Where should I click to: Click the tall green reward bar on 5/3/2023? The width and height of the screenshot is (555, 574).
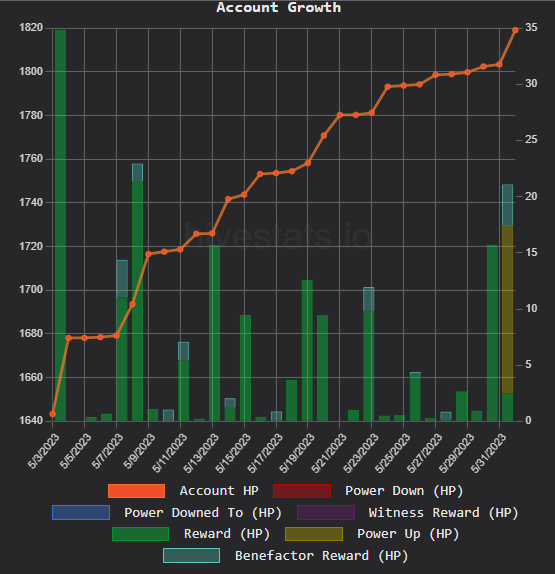click(x=60, y=225)
